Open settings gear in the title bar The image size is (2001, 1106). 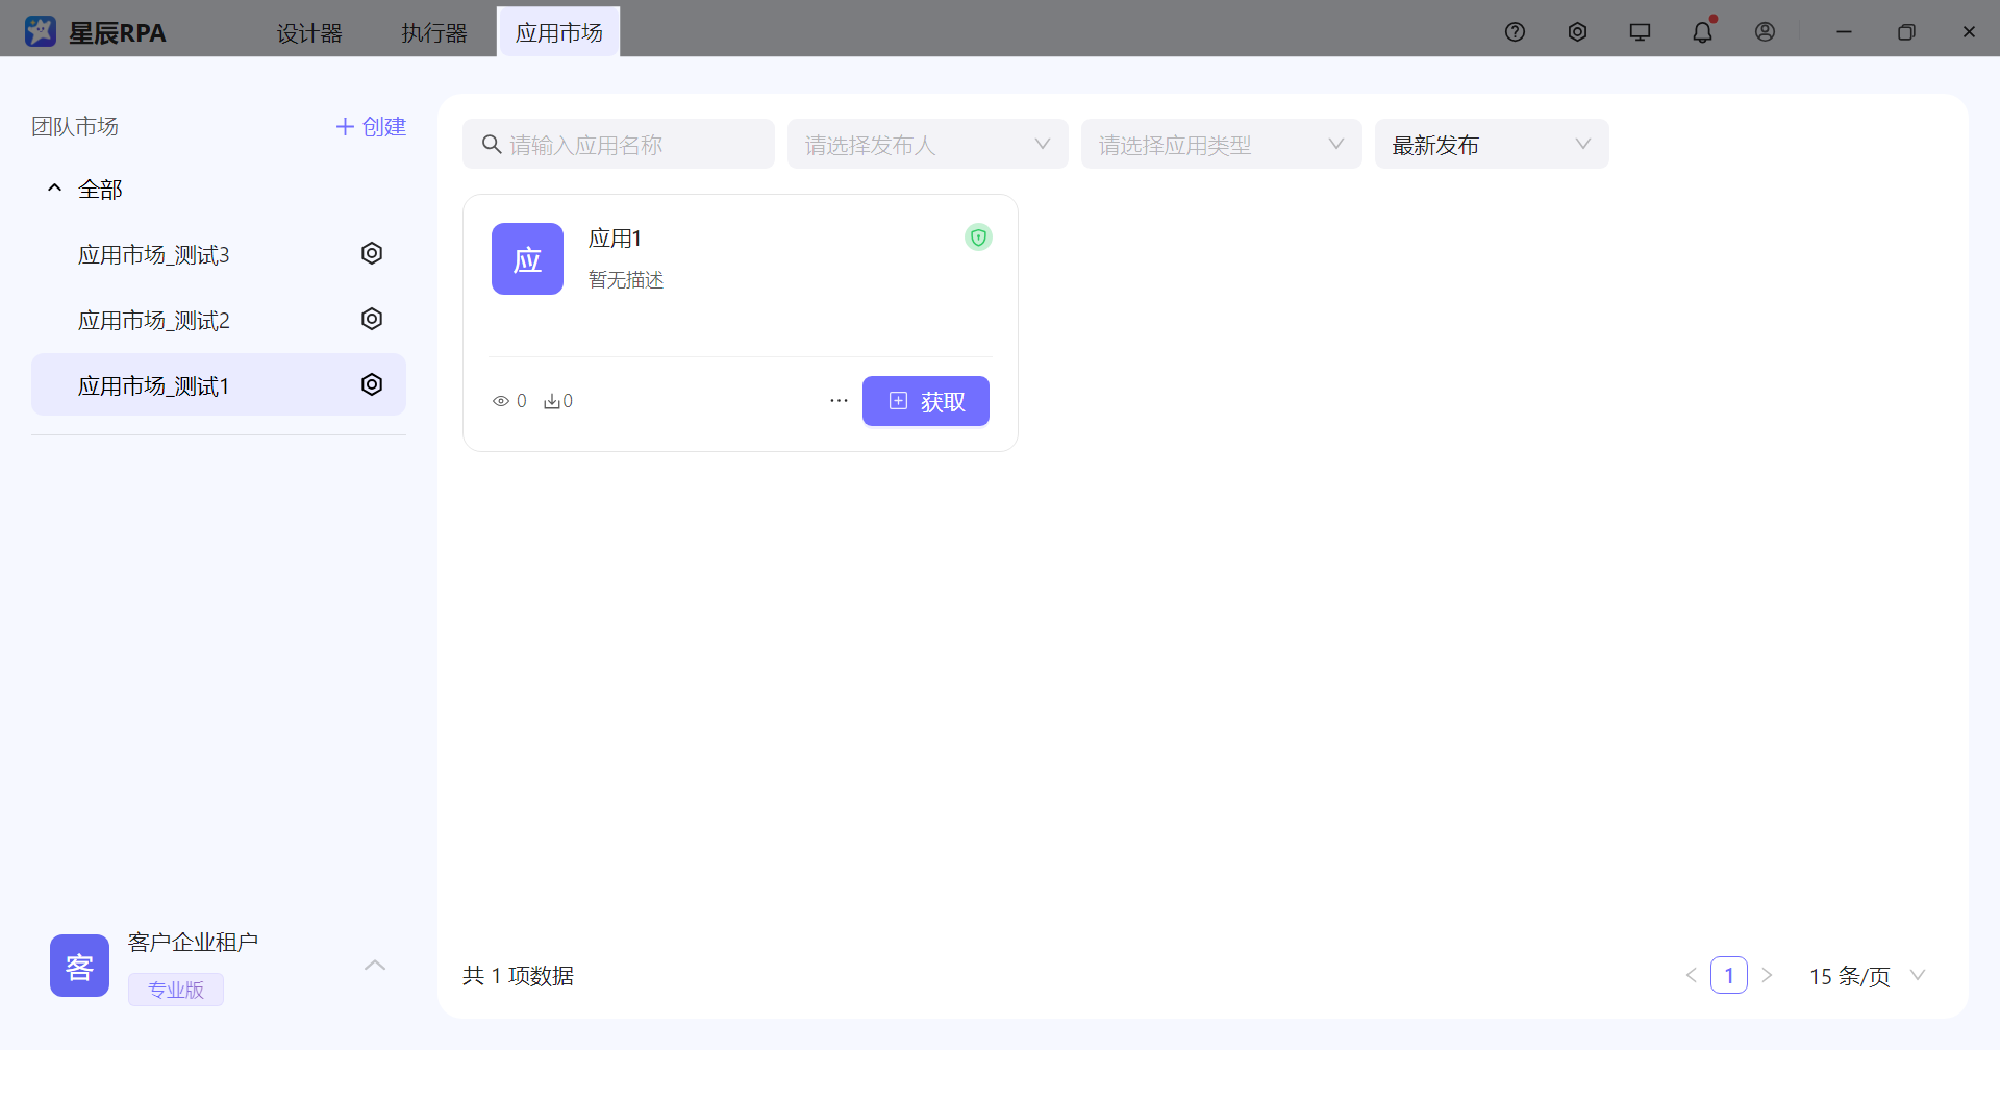click(x=1577, y=32)
